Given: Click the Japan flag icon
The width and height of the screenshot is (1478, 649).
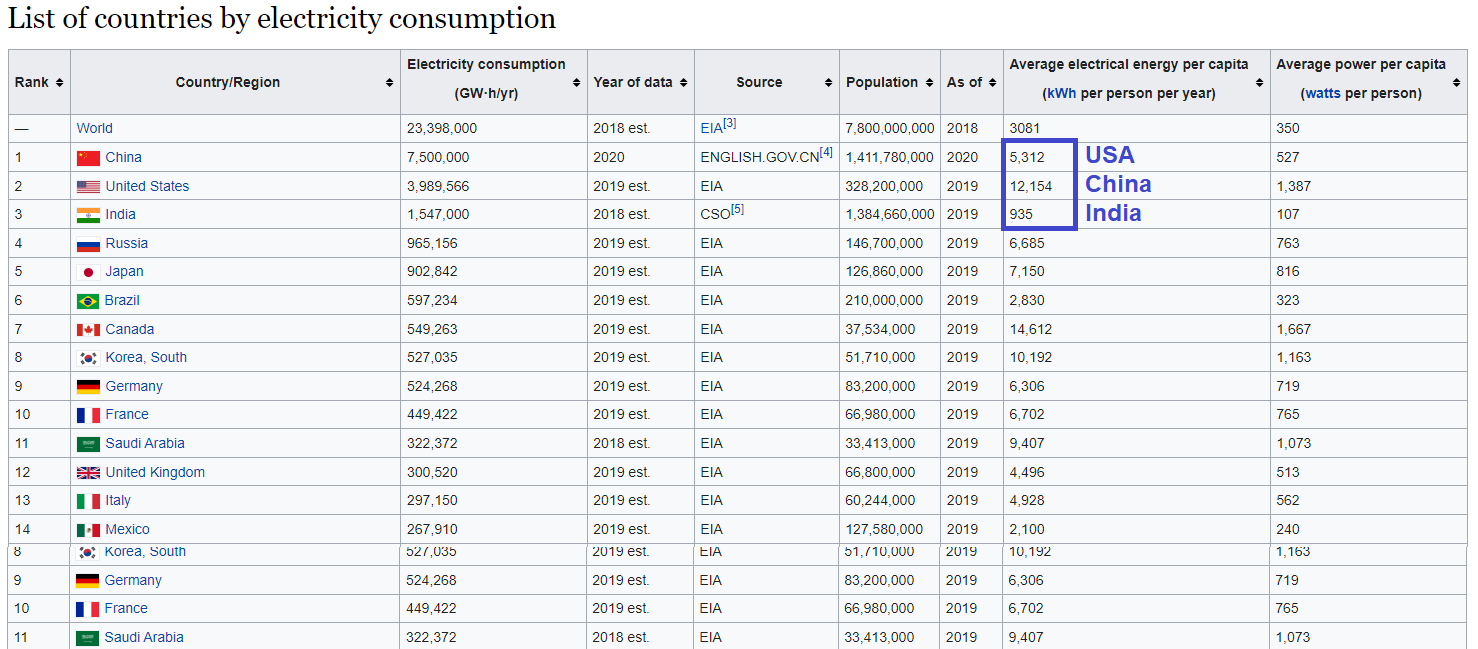Looking at the screenshot, I should (88, 272).
